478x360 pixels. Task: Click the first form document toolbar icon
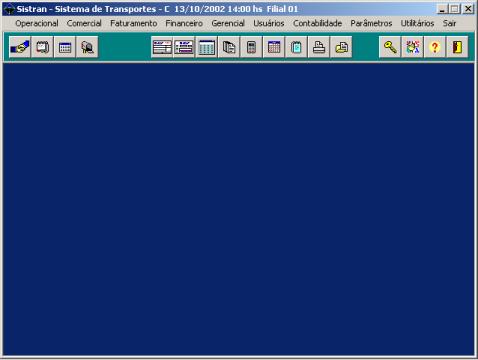tap(162, 47)
